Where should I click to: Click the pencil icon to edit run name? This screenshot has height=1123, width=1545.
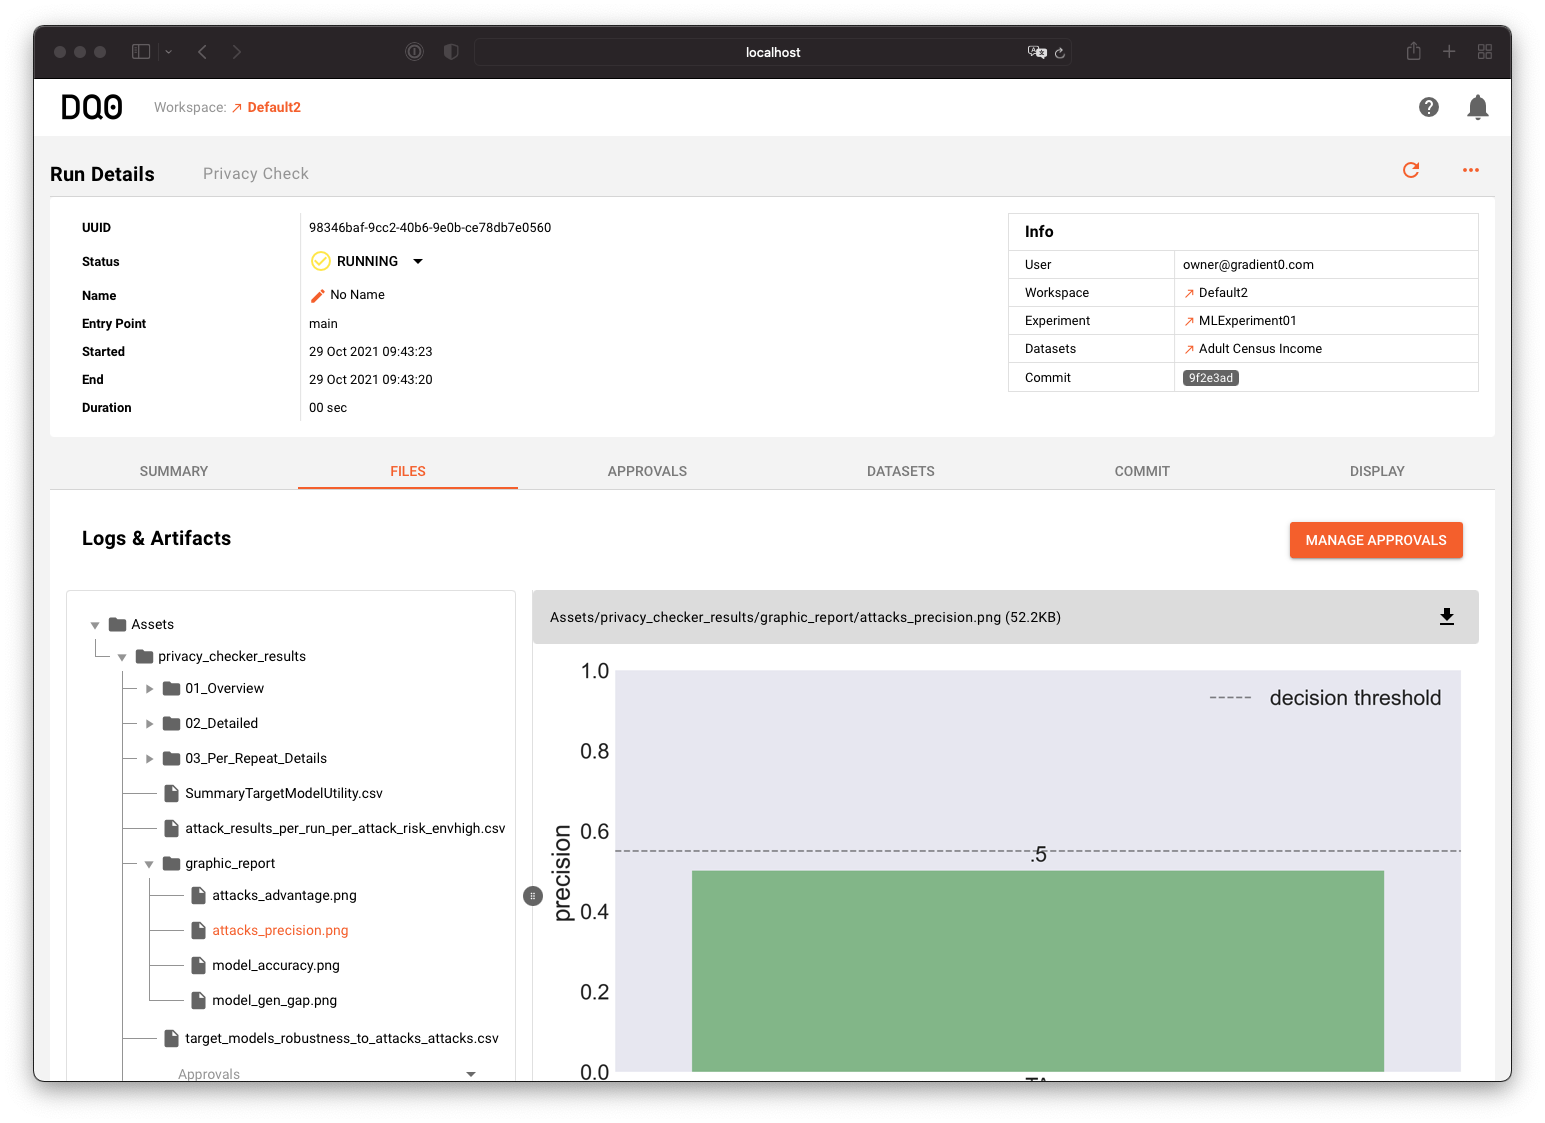[318, 295]
